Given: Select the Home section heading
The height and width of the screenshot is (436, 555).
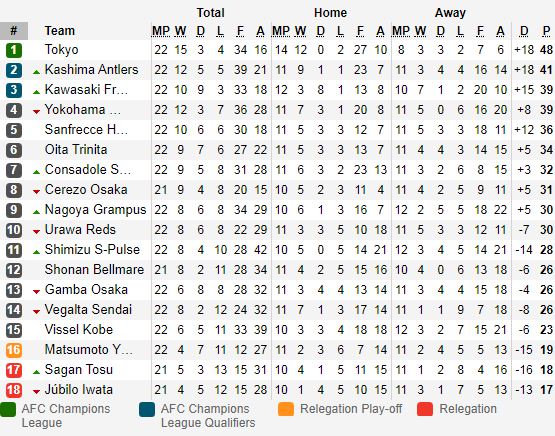Looking at the screenshot, I should [330, 13].
